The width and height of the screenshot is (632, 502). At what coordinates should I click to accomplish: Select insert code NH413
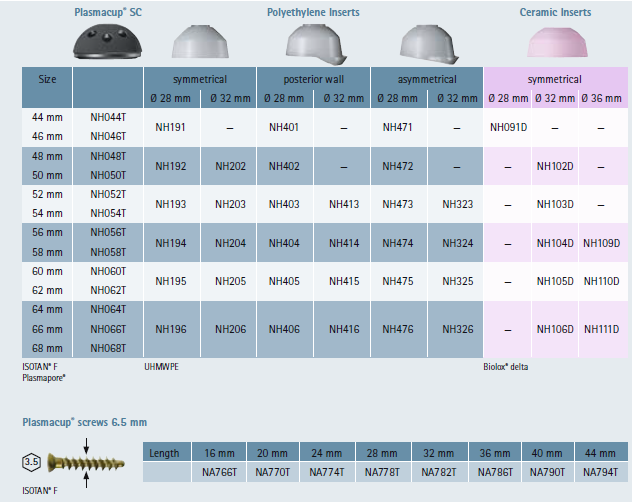click(344, 204)
